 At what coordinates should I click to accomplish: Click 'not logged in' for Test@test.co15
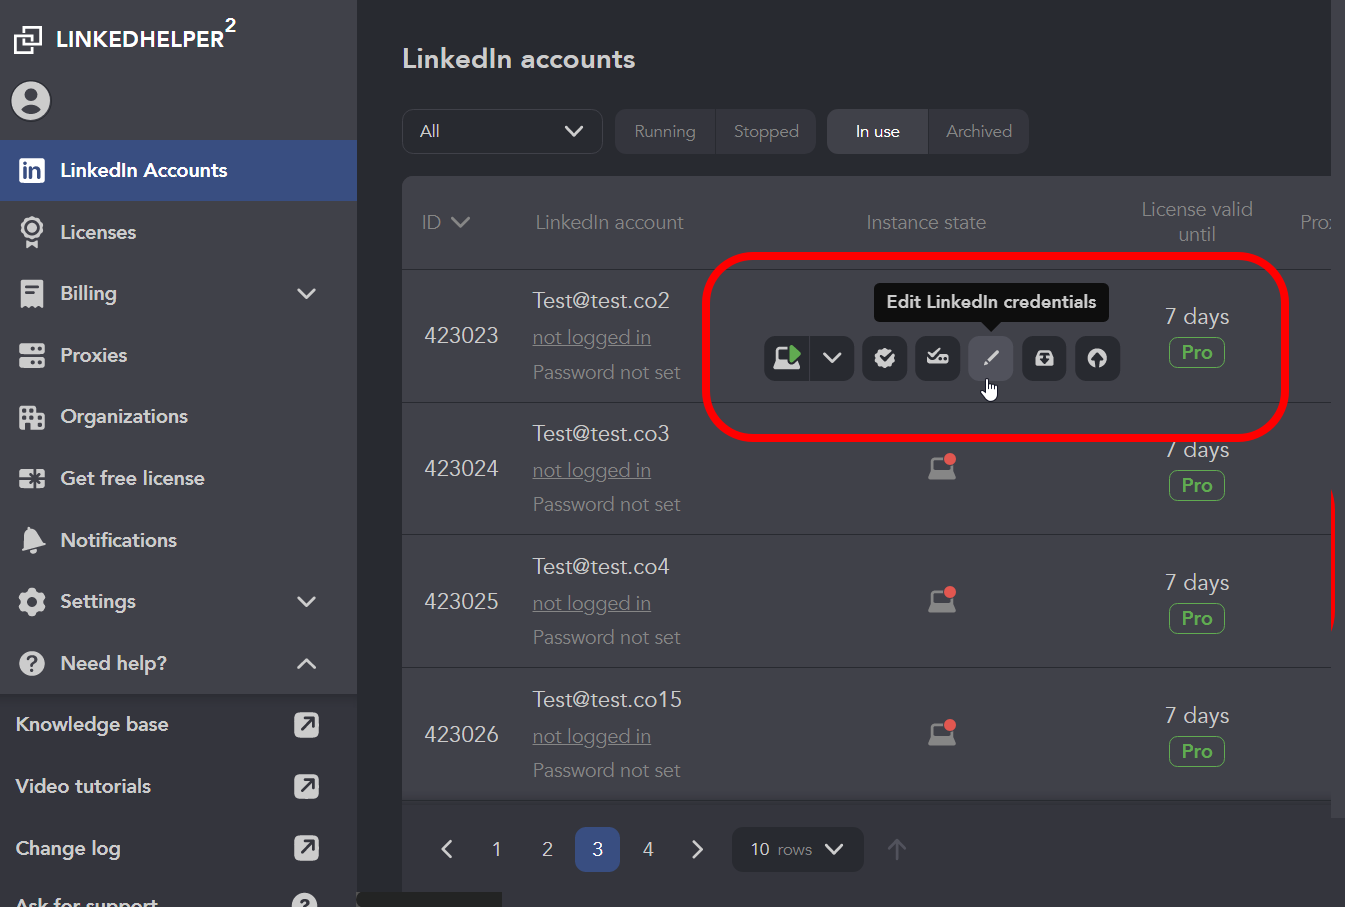[592, 737]
